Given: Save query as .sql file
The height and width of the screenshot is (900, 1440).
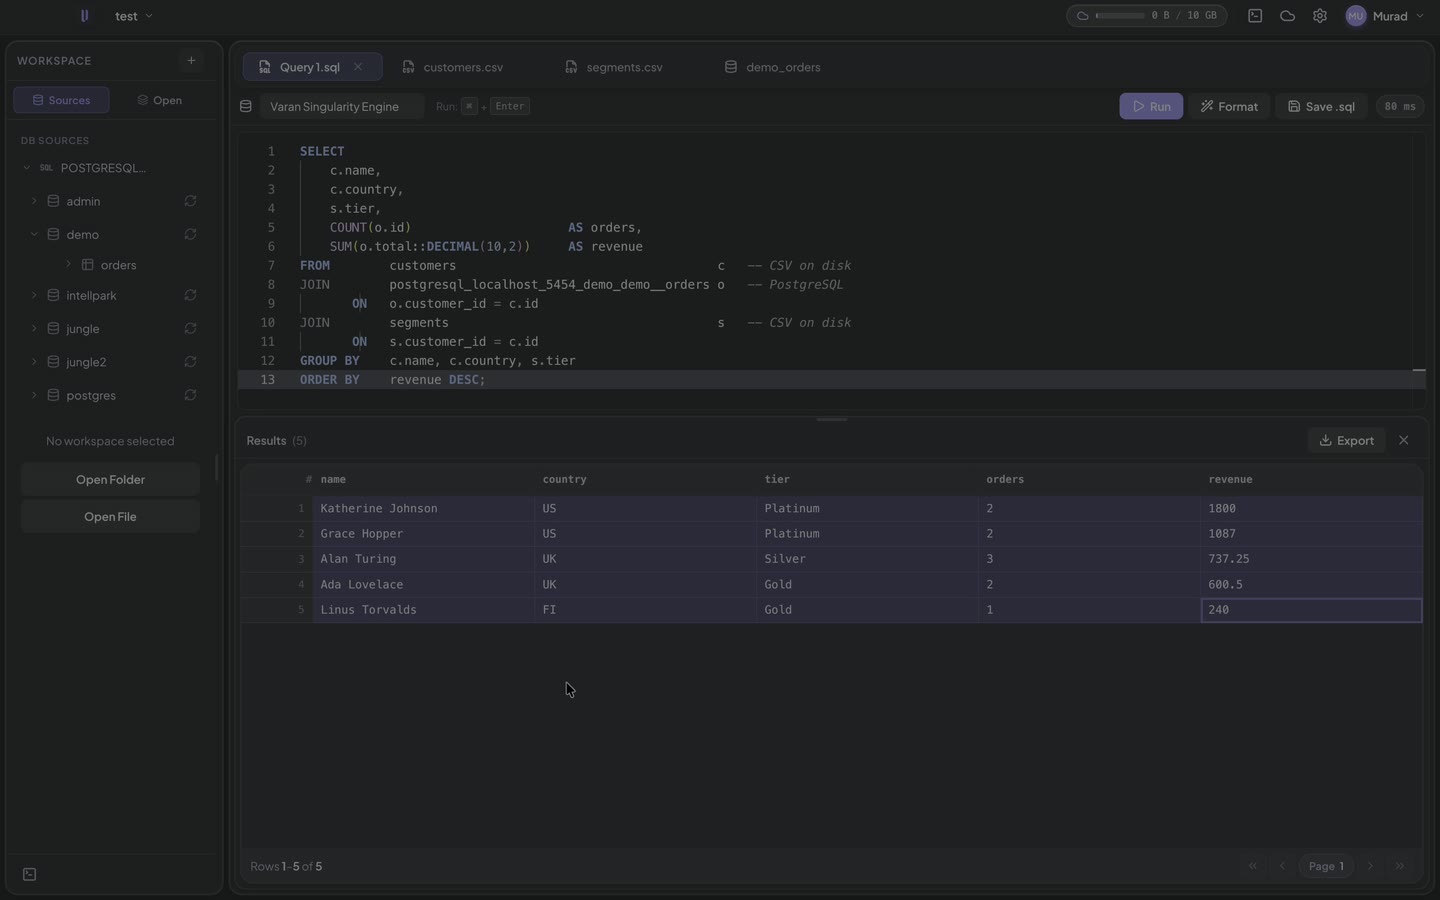Looking at the screenshot, I should click(1321, 106).
